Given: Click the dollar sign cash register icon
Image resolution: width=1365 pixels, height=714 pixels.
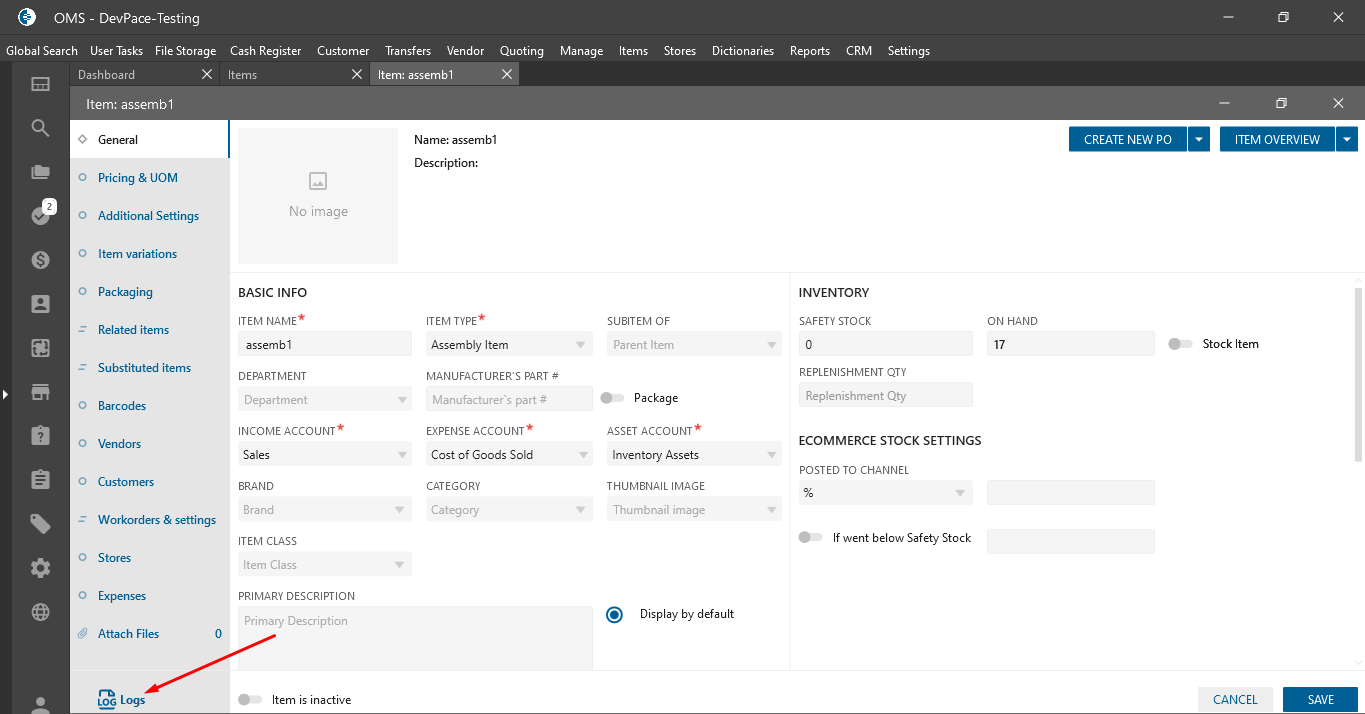Looking at the screenshot, I should pos(40,260).
